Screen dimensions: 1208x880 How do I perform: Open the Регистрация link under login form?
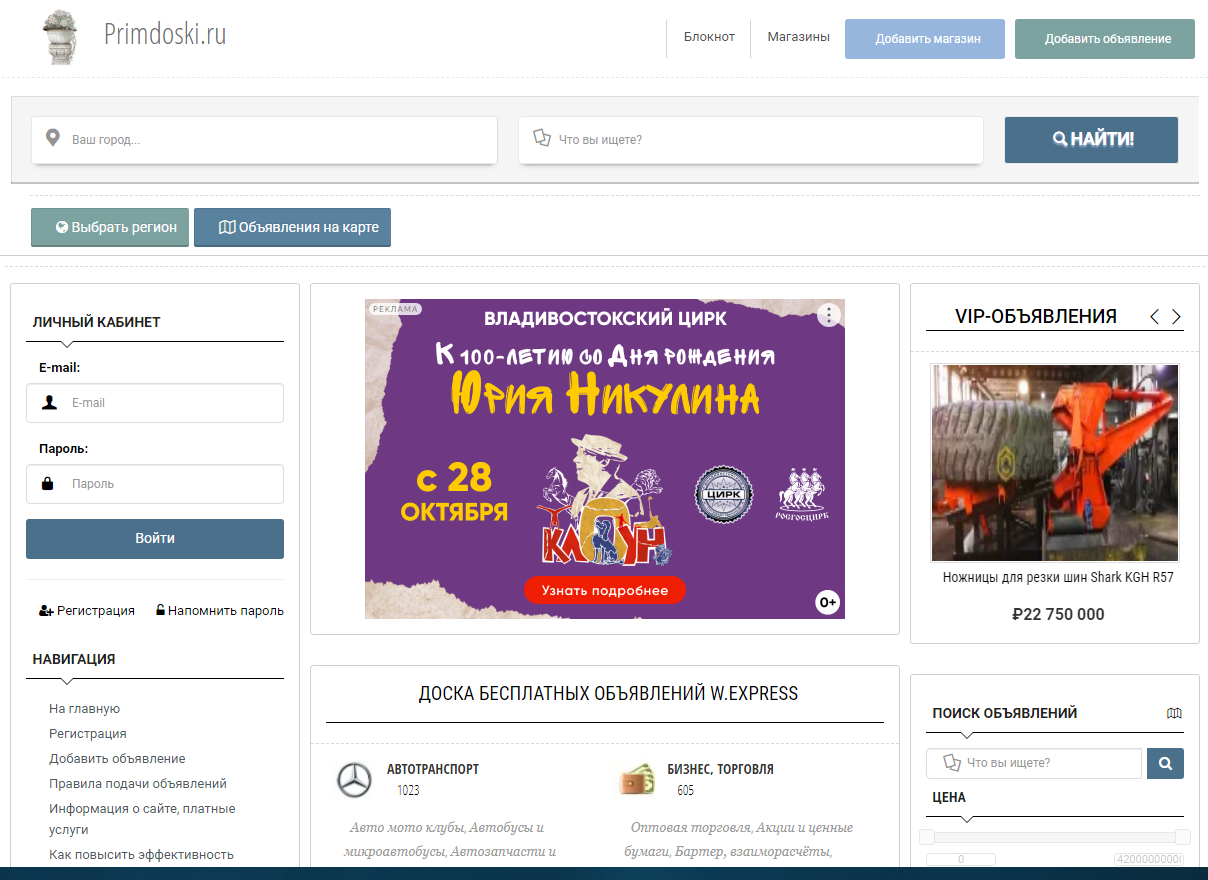coord(87,611)
